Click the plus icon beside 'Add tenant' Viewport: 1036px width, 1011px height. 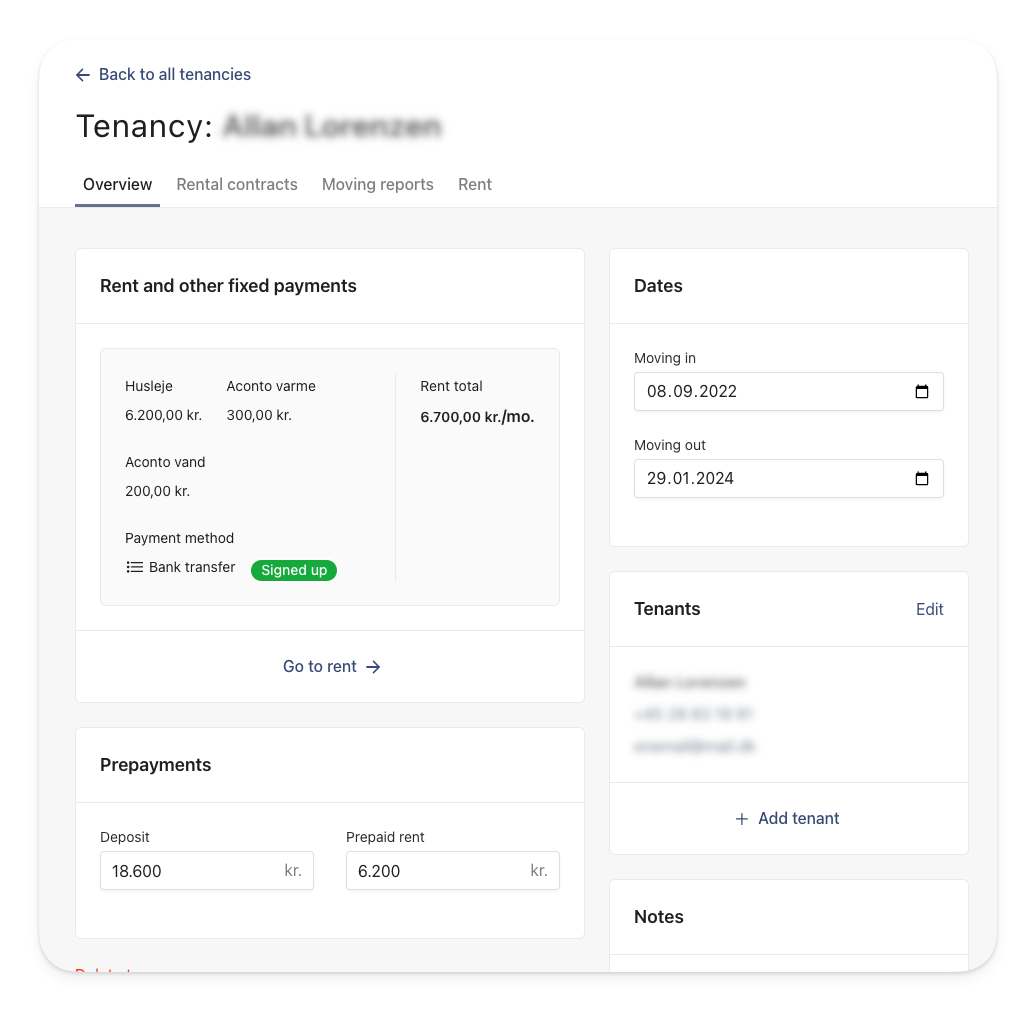742,819
